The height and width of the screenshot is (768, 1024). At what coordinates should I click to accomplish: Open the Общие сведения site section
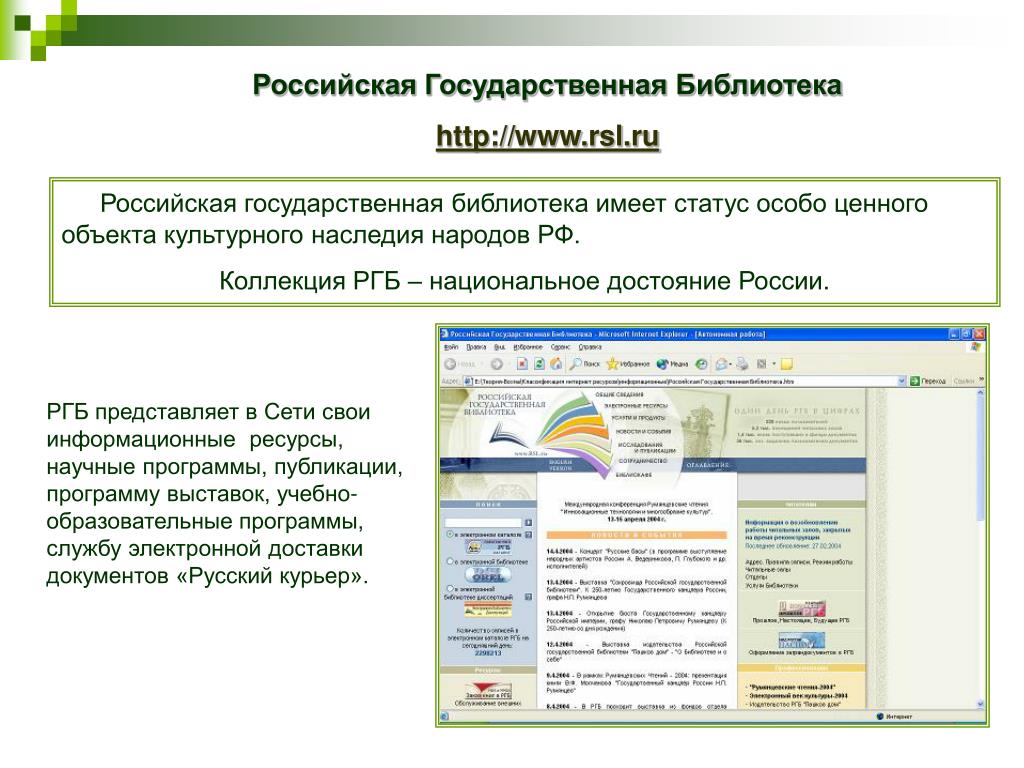[619, 394]
